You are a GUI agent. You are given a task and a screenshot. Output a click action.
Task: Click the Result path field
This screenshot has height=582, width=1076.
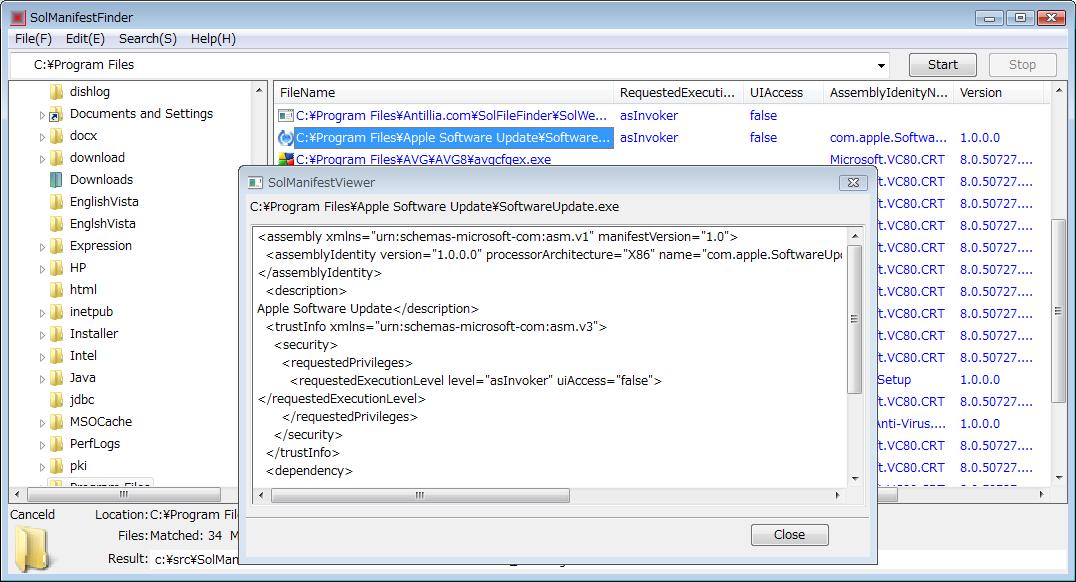coord(195,559)
